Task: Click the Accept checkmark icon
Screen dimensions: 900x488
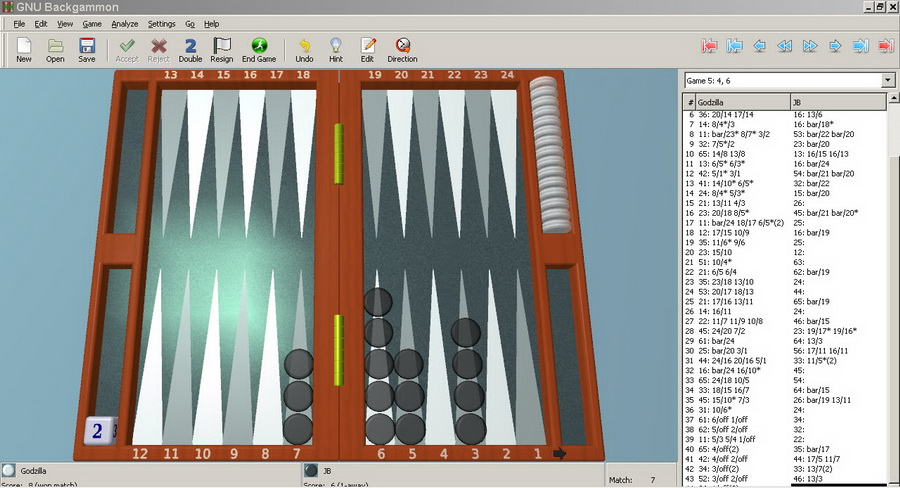Action: tap(127, 50)
